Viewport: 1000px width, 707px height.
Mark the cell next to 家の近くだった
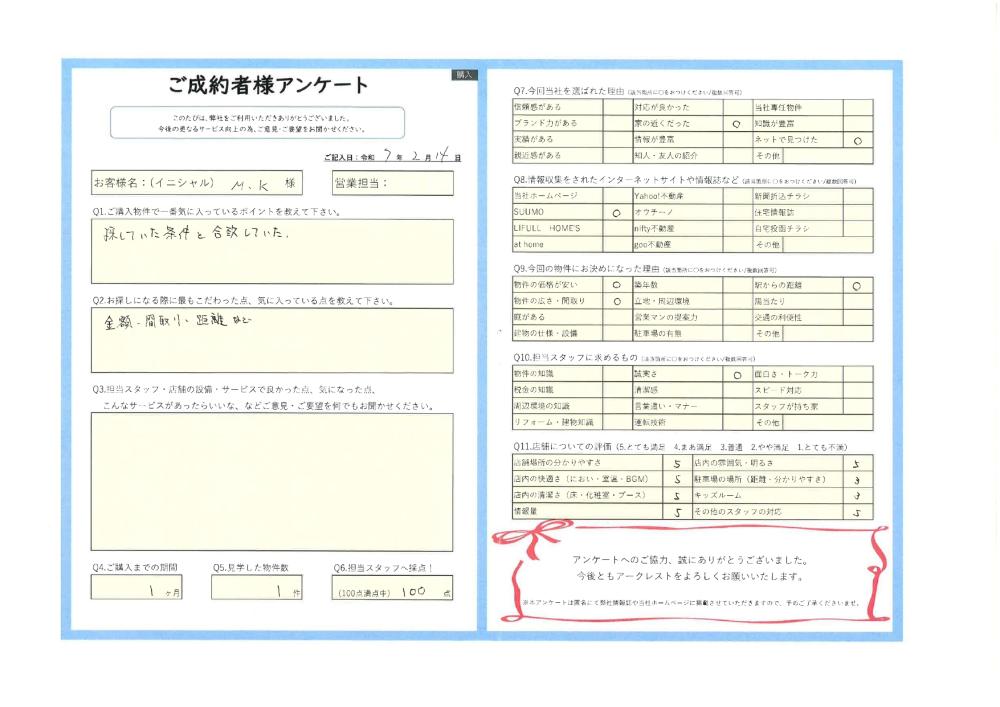(737, 124)
